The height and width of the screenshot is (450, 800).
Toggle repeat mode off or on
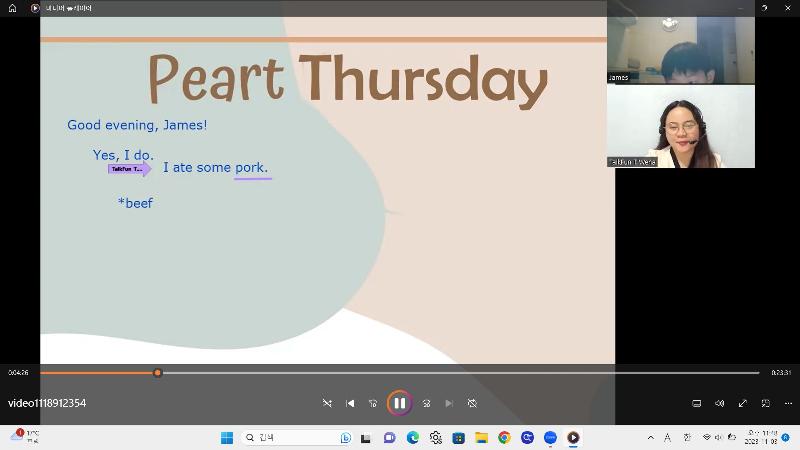coord(472,403)
